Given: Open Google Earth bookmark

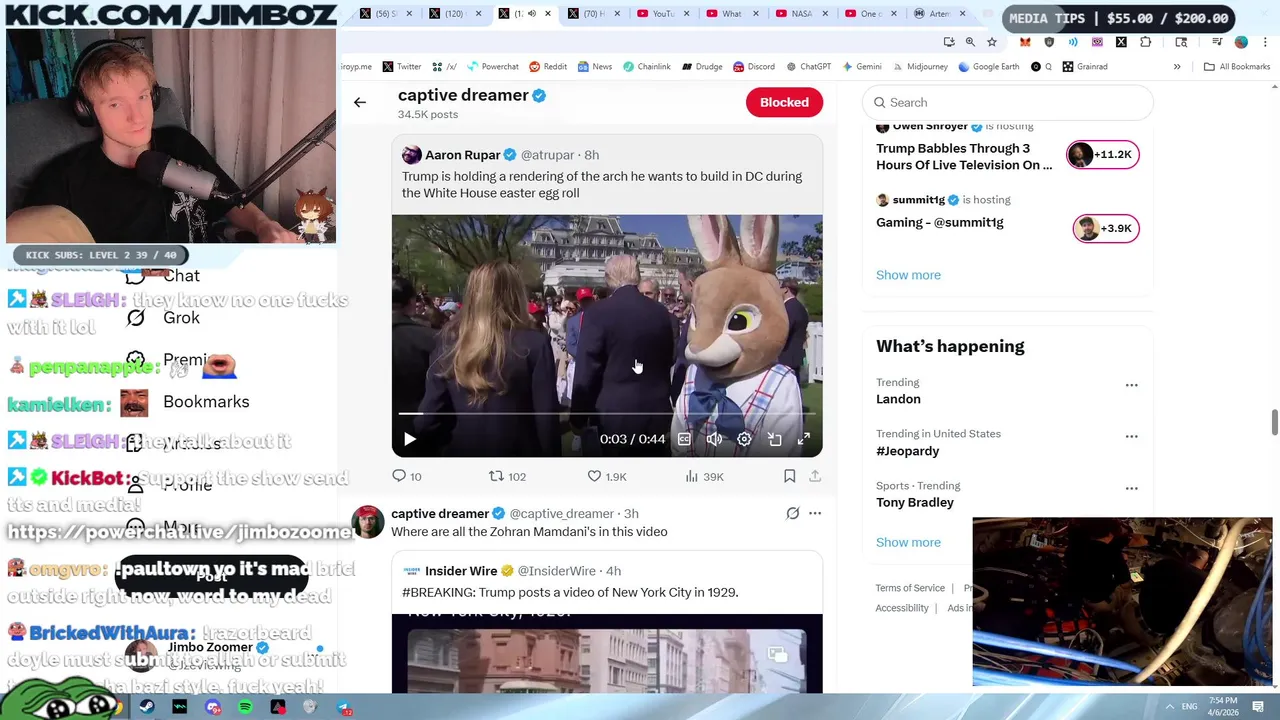Looking at the screenshot, I should coord(988,67).
